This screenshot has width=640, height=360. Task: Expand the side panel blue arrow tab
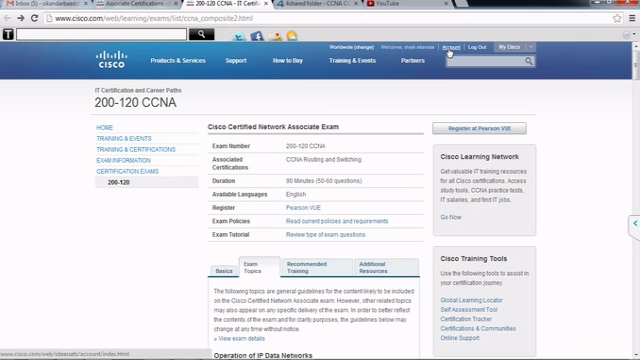[635, 224]
